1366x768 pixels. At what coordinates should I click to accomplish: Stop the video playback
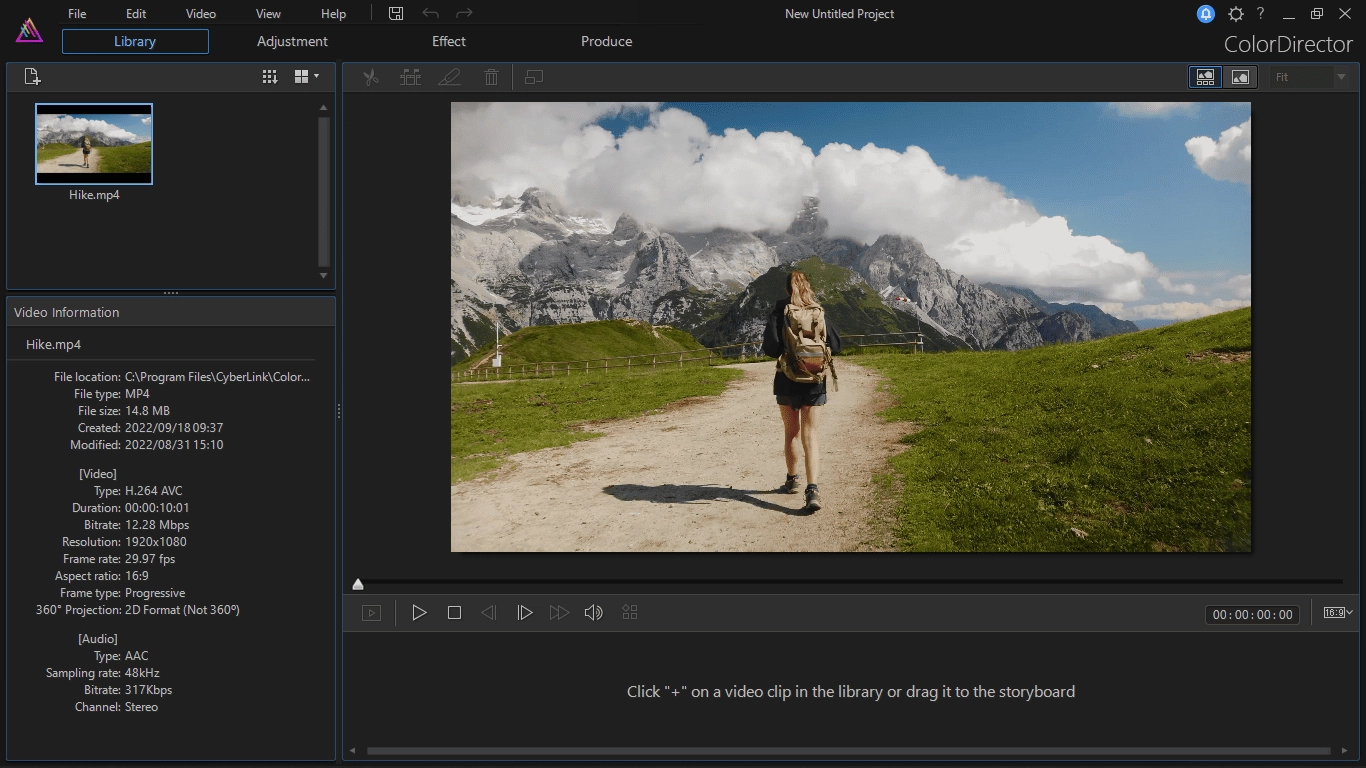click(x=454, y=613)
